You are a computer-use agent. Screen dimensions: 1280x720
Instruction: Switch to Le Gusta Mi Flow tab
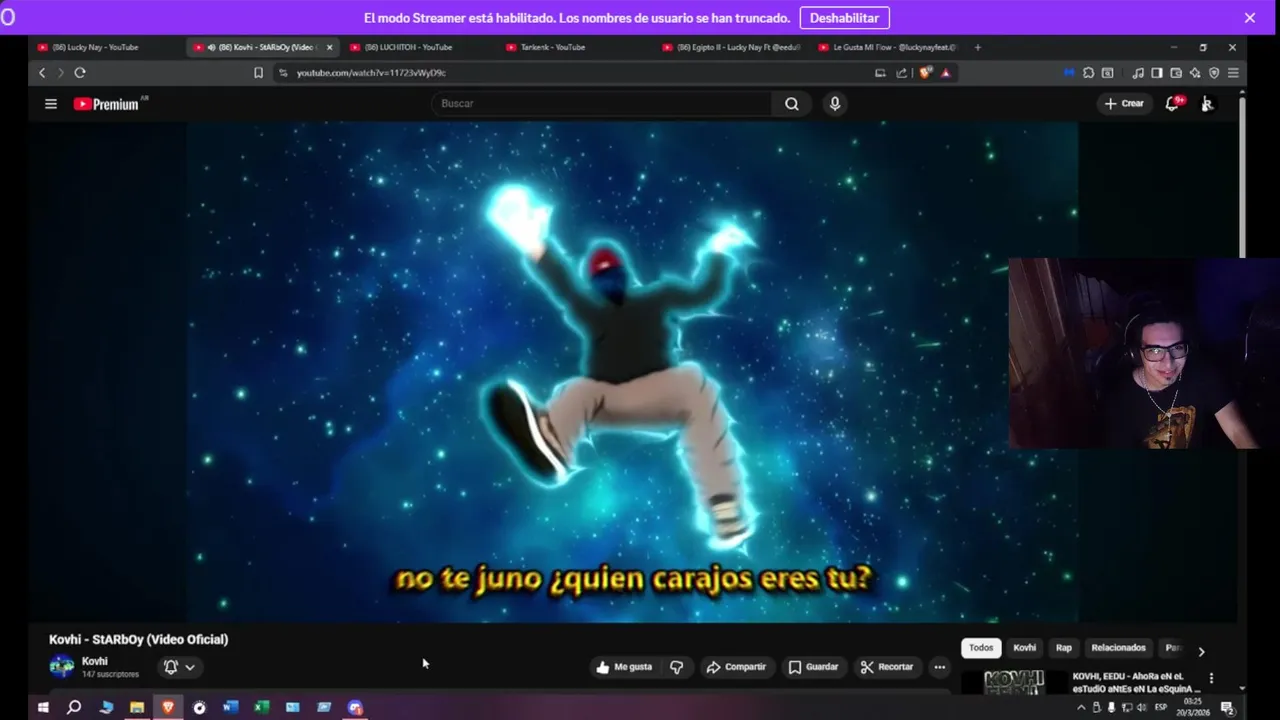point(887,47)
